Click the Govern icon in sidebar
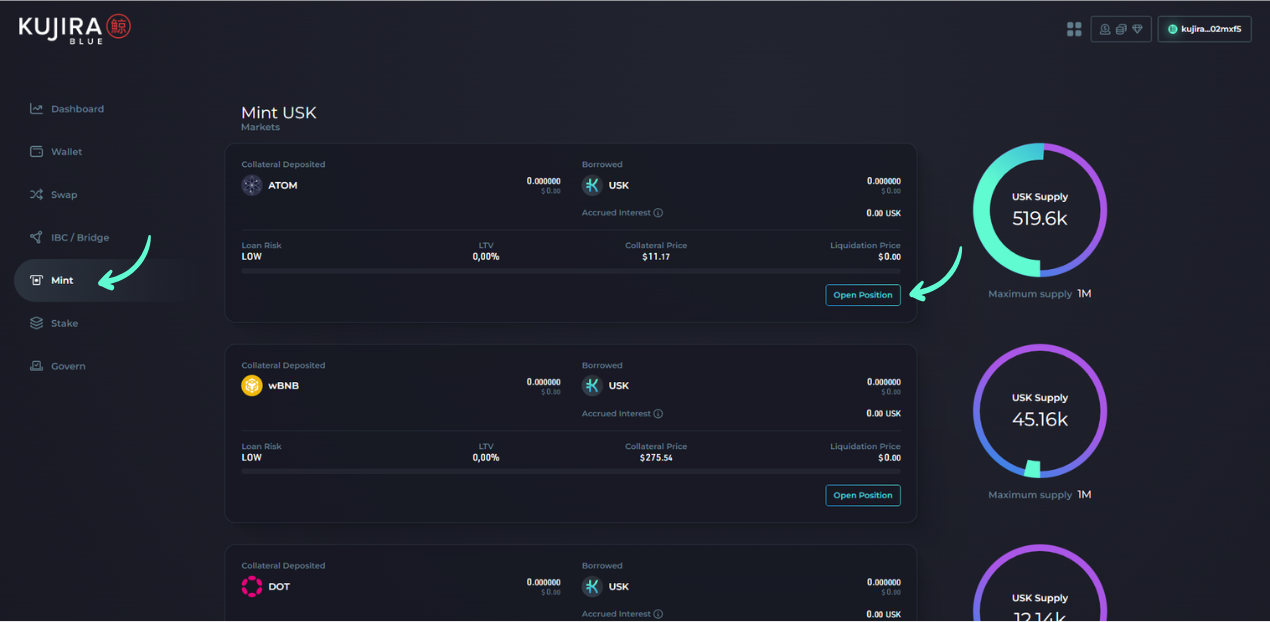The width and height of the screenshot is (1270, 622). pos(36,366)
